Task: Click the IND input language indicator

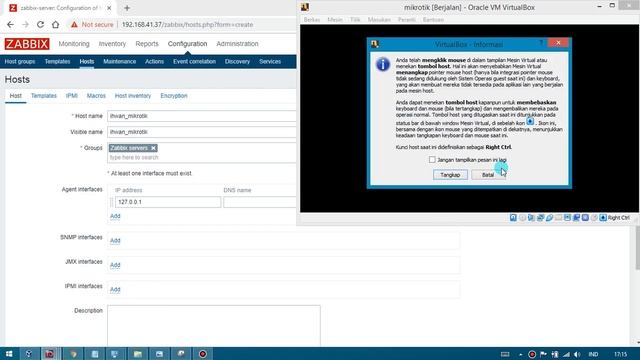Action: [593, 354]
